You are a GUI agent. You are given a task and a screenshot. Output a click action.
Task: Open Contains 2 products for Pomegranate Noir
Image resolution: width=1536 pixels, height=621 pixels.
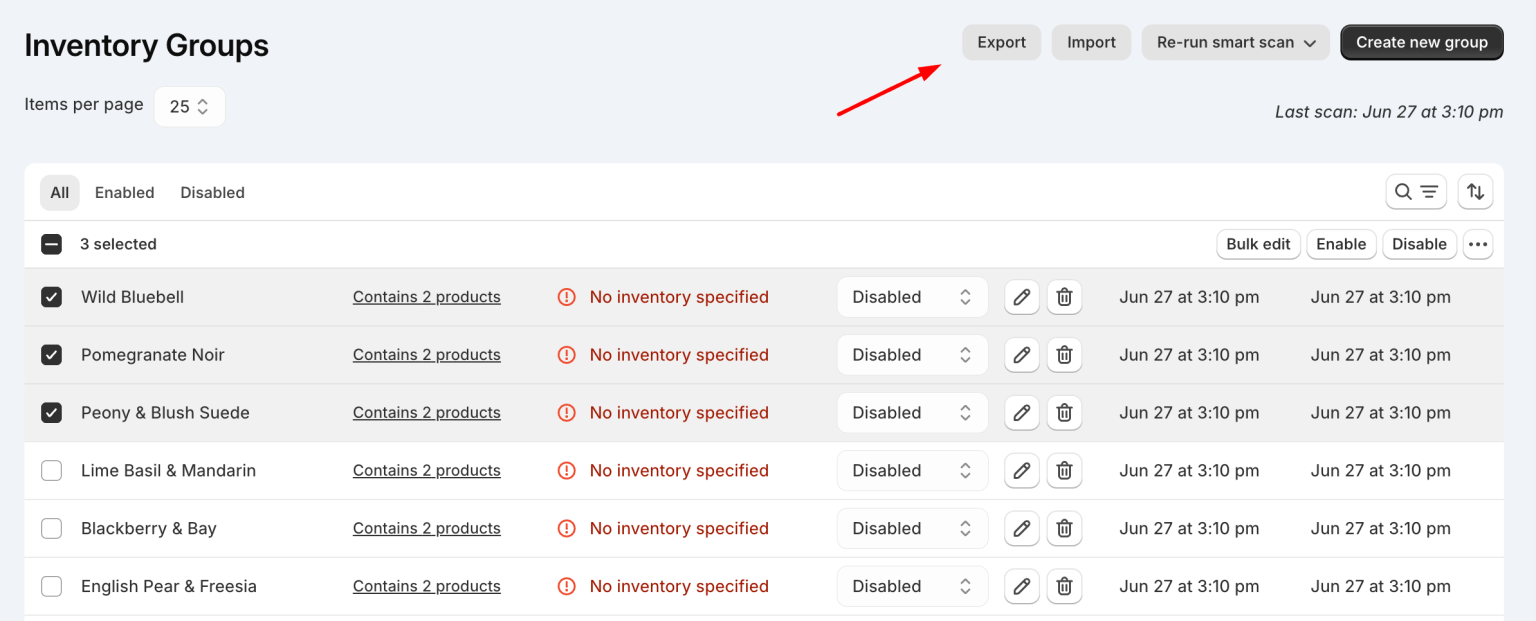(426, 354)
